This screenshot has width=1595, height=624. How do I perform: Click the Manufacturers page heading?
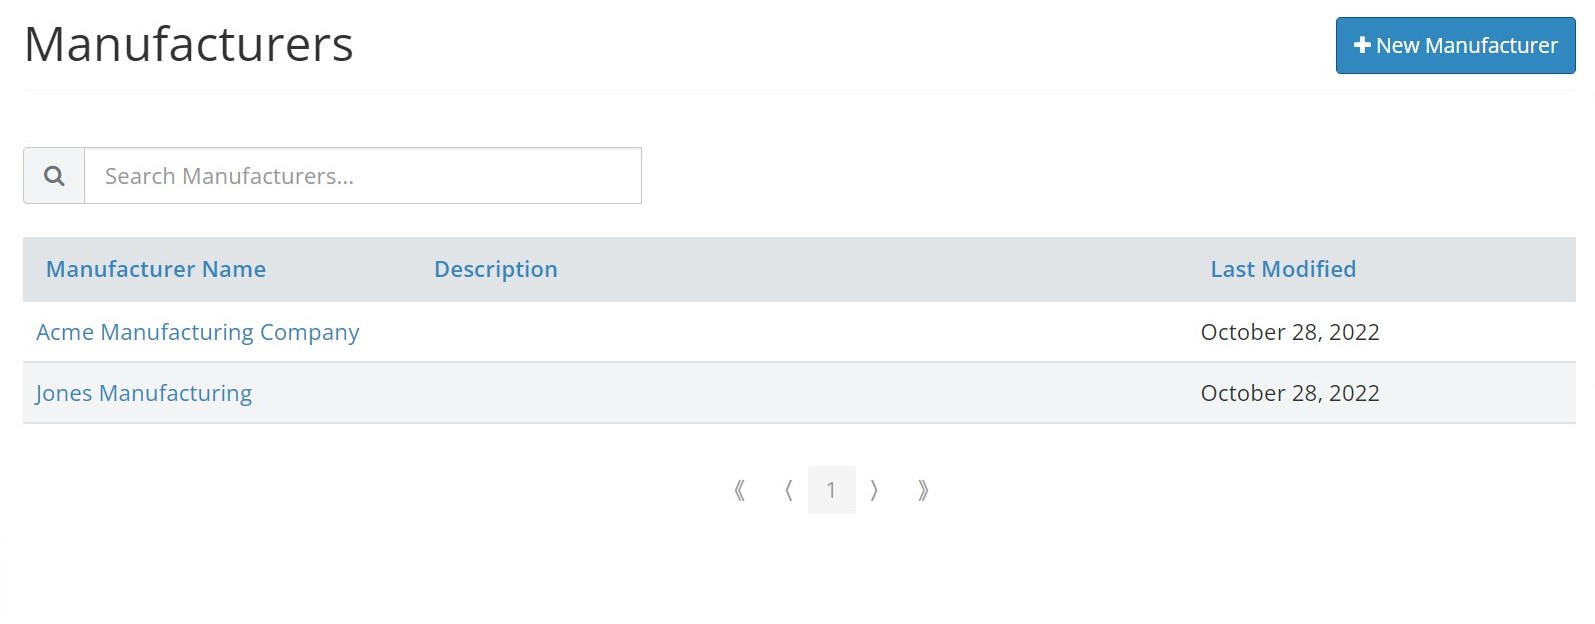[189, 45]
